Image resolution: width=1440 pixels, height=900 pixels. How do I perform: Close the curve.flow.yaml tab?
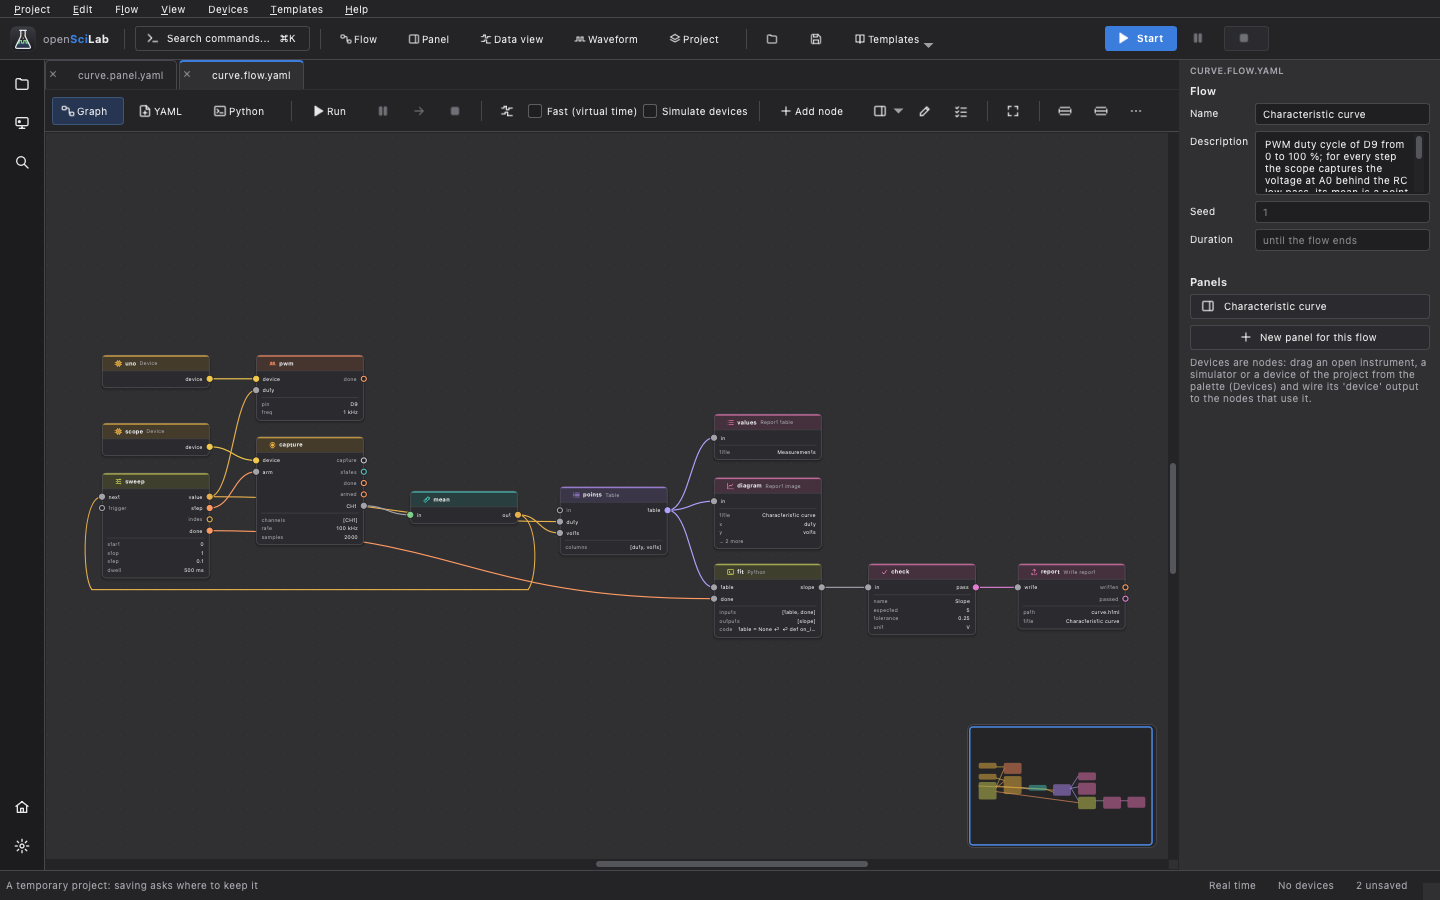[x=187, y=74]
